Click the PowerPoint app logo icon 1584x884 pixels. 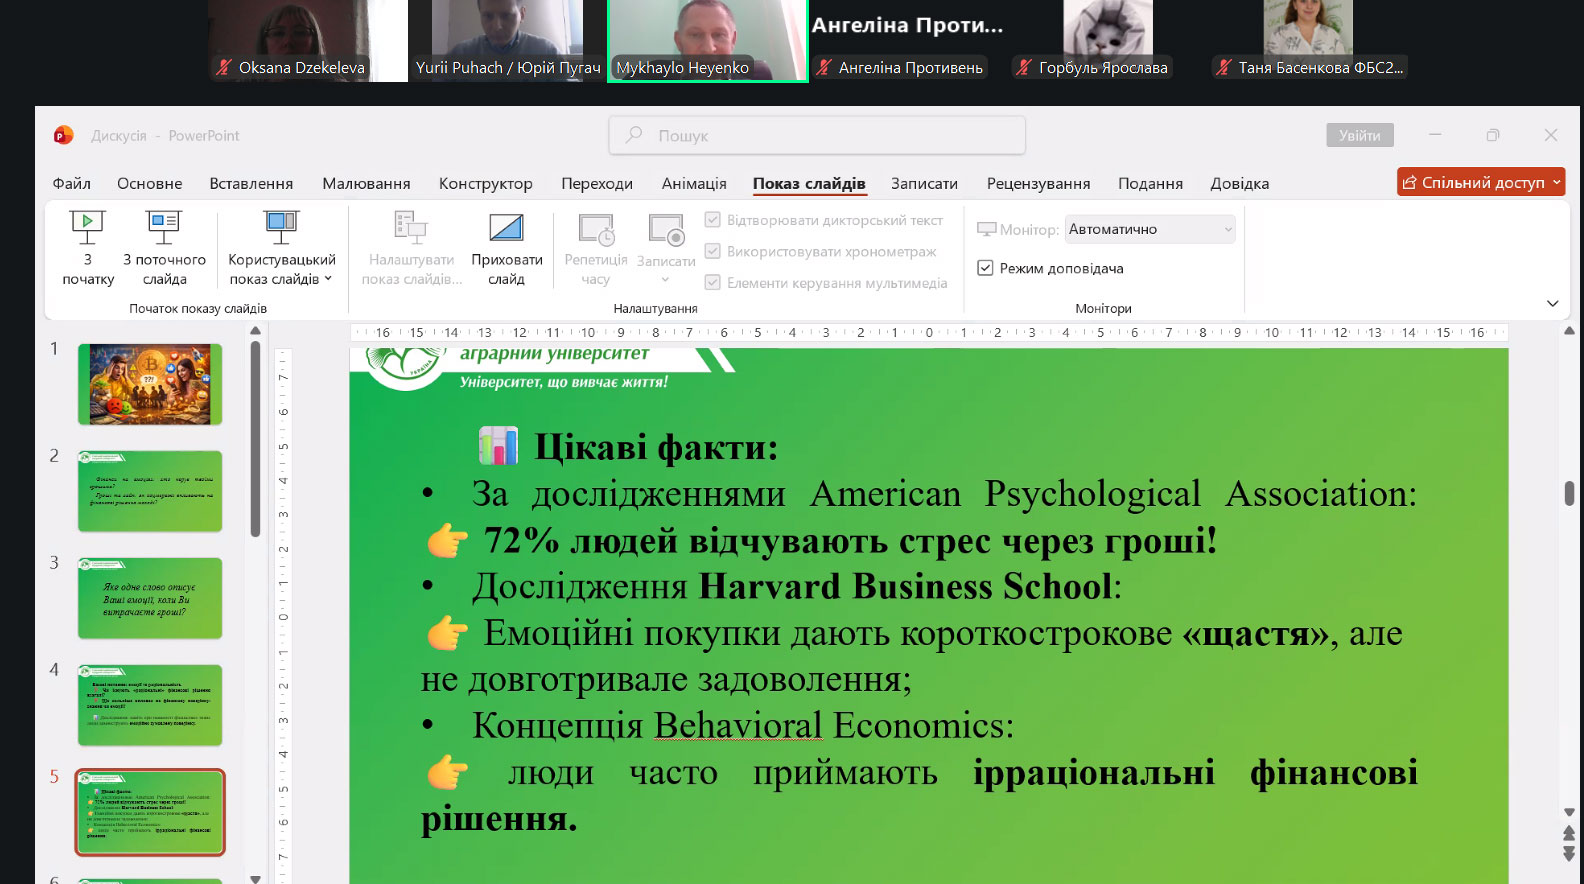[63, 135]
